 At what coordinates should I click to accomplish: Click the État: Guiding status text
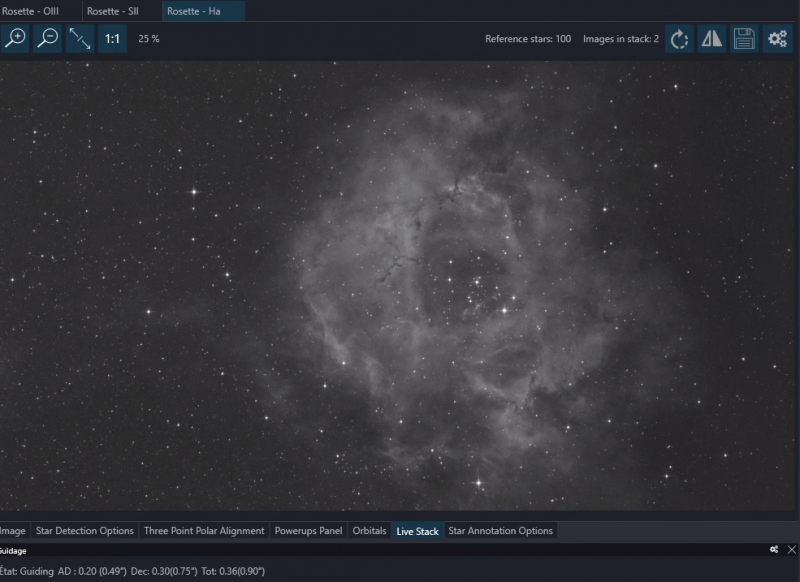click(x=27, y=571)
